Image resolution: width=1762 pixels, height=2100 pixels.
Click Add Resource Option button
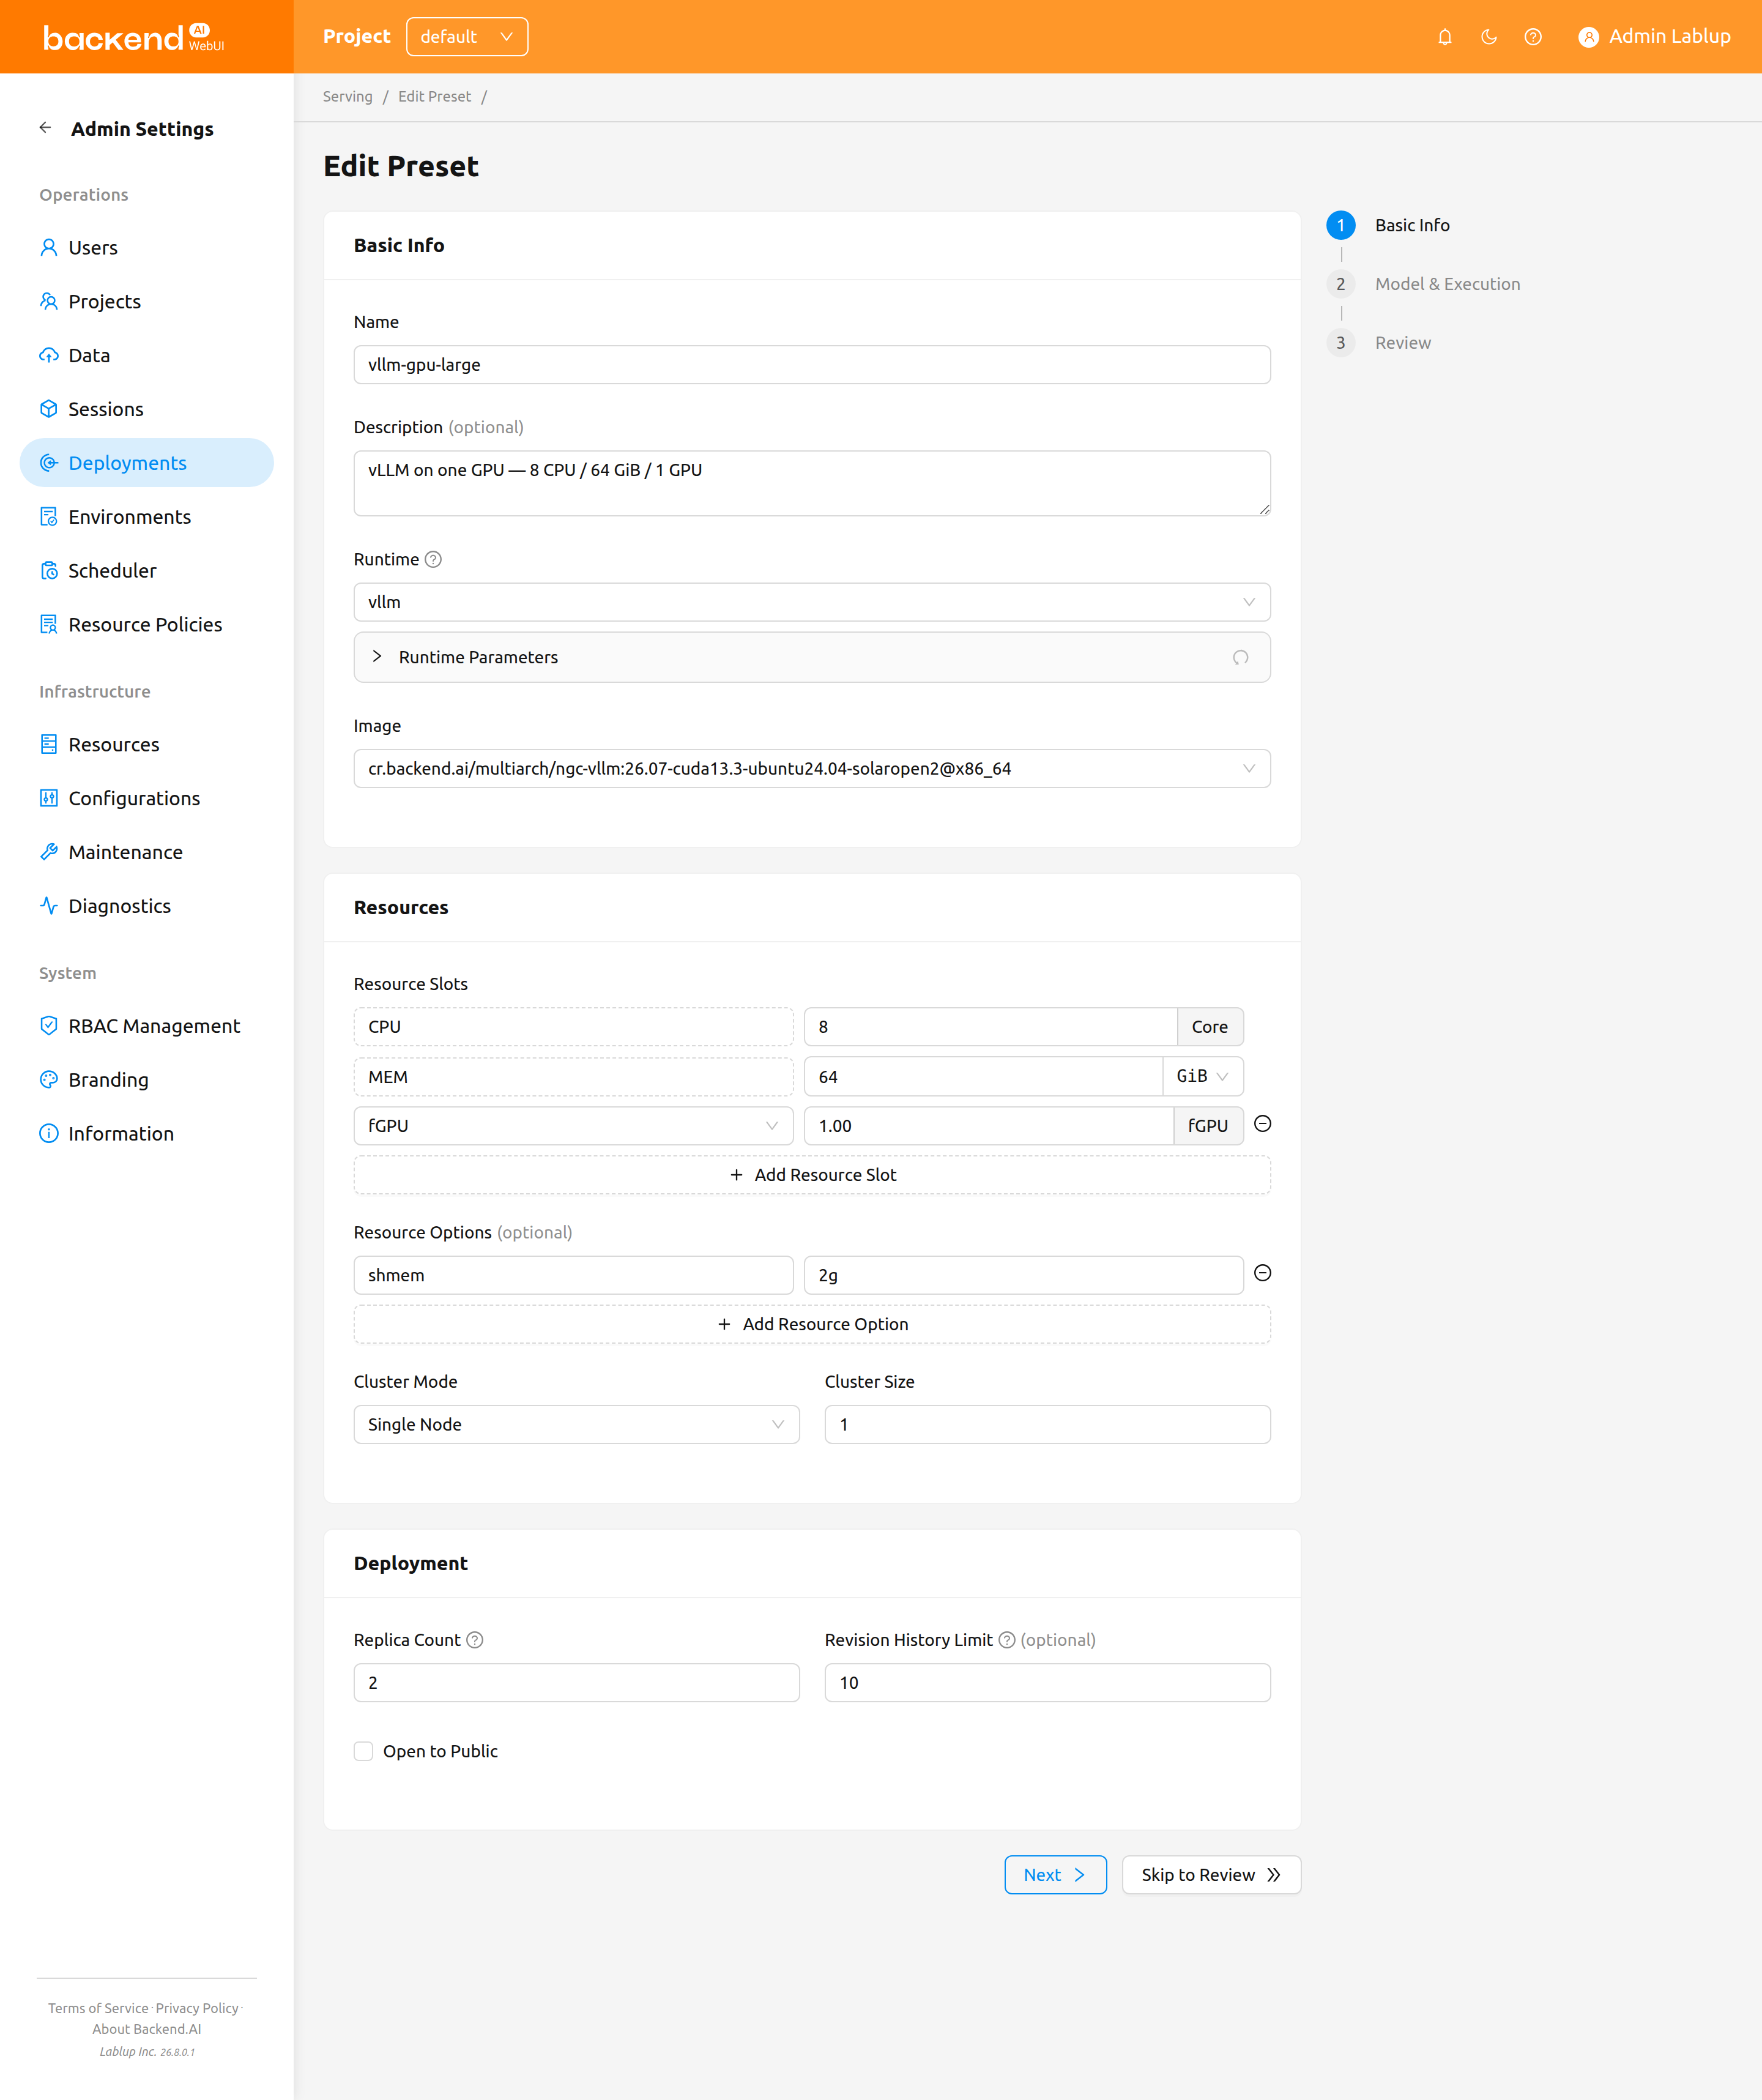pyautogui.click(x=812, y=1325)
